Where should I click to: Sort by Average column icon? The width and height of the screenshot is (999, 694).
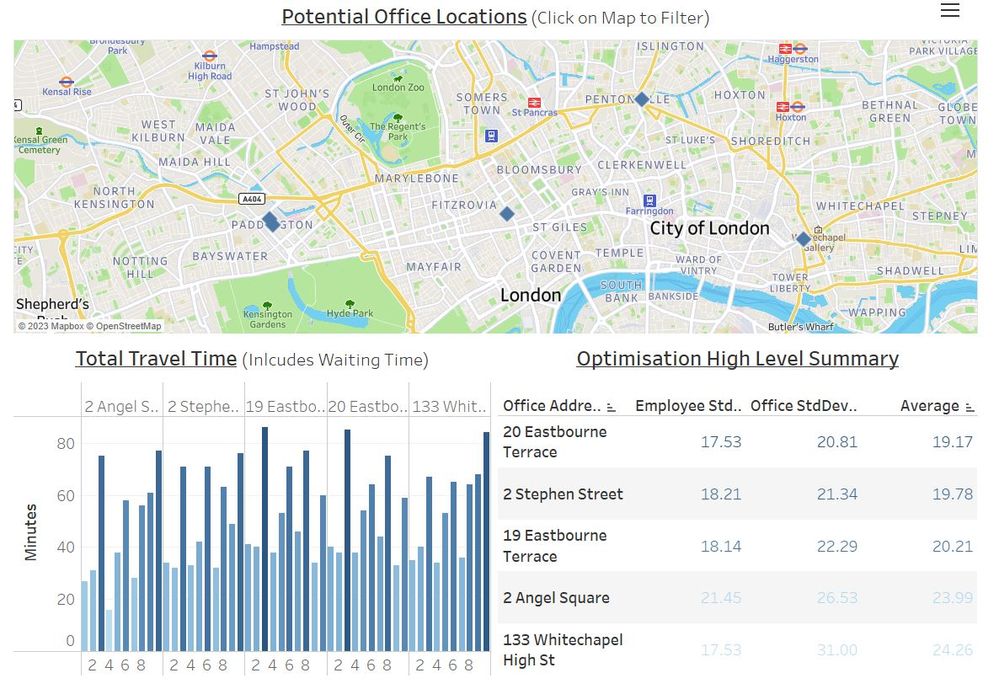pyautogui.click(x=970, y=407)
